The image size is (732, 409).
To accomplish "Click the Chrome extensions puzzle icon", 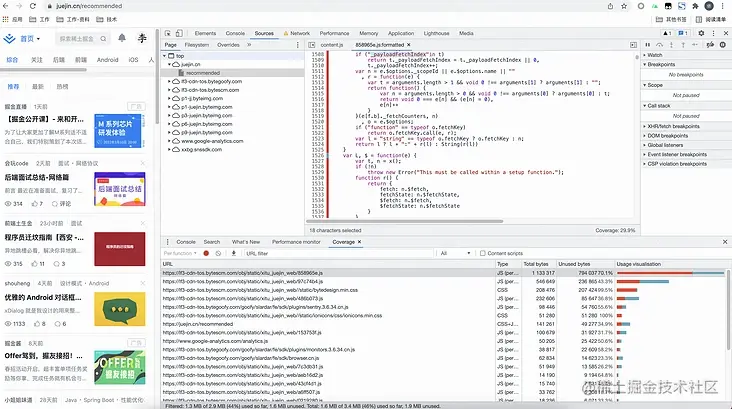I will click(695, 6).
